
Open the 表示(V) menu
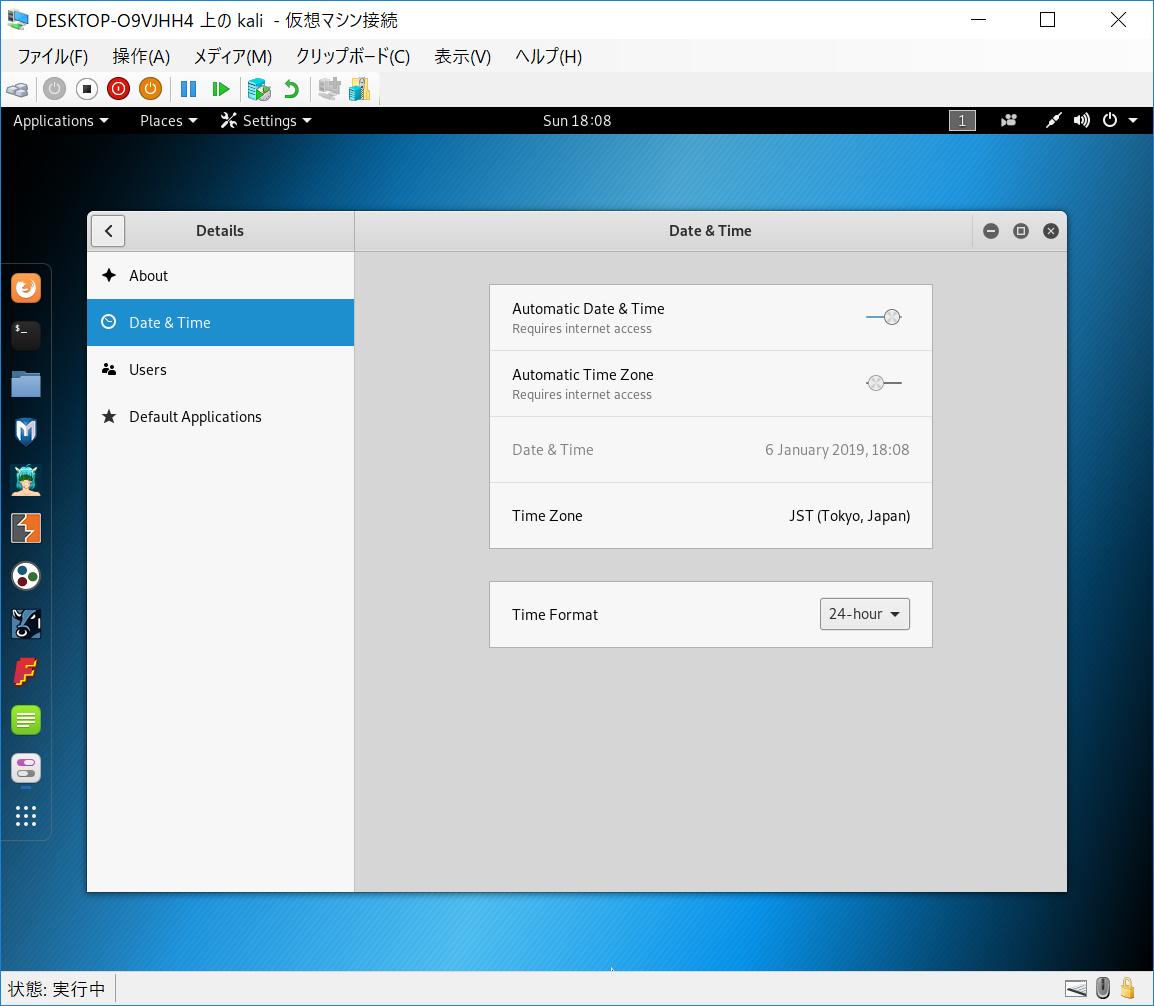462,57
